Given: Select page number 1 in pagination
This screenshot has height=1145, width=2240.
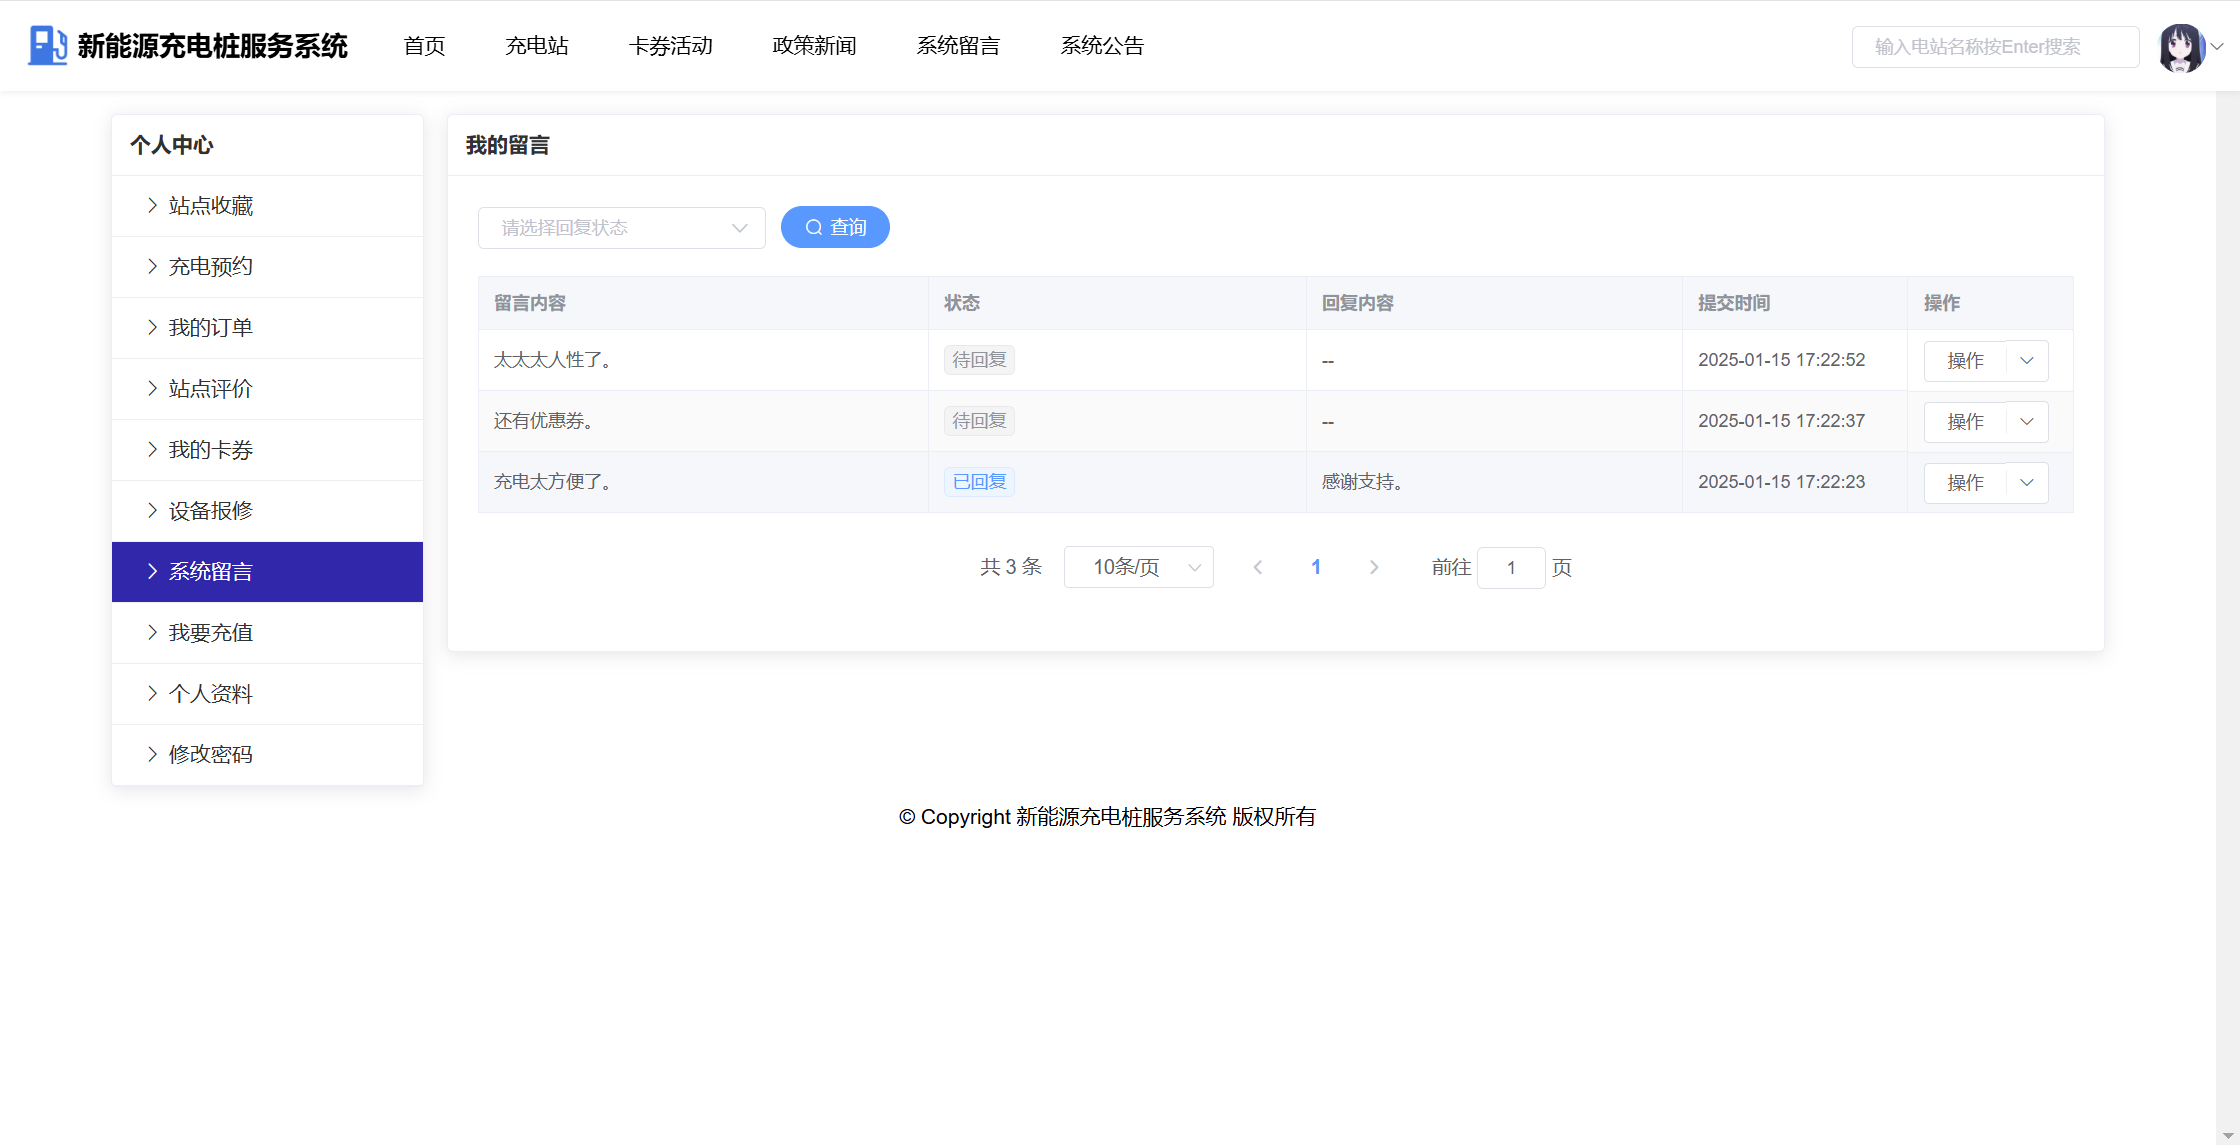Looking at the screenshot, I should (1316, 568).
